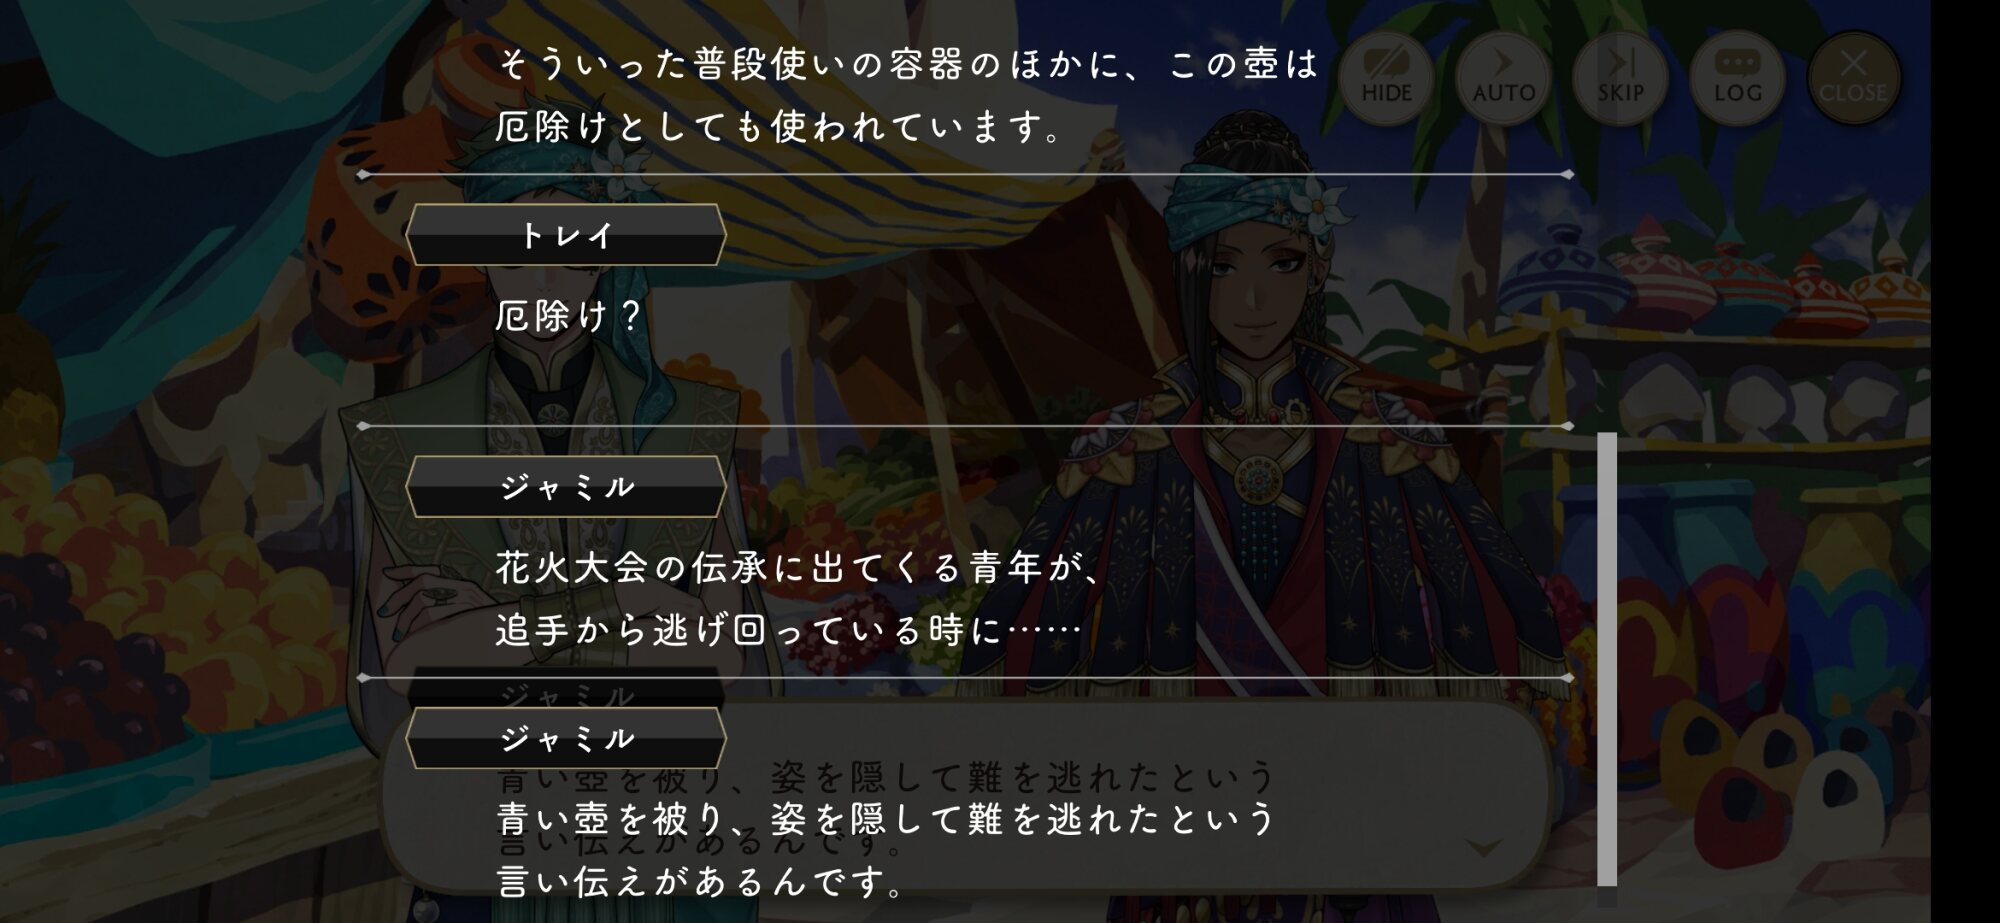
Task: Tap the line 青い壺を被り
Action: pos(885,819)
